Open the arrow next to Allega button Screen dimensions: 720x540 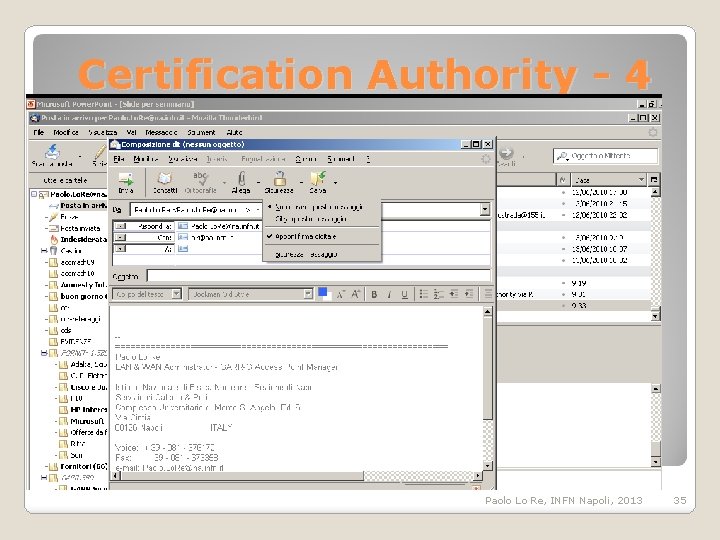(x=259, y=182)
